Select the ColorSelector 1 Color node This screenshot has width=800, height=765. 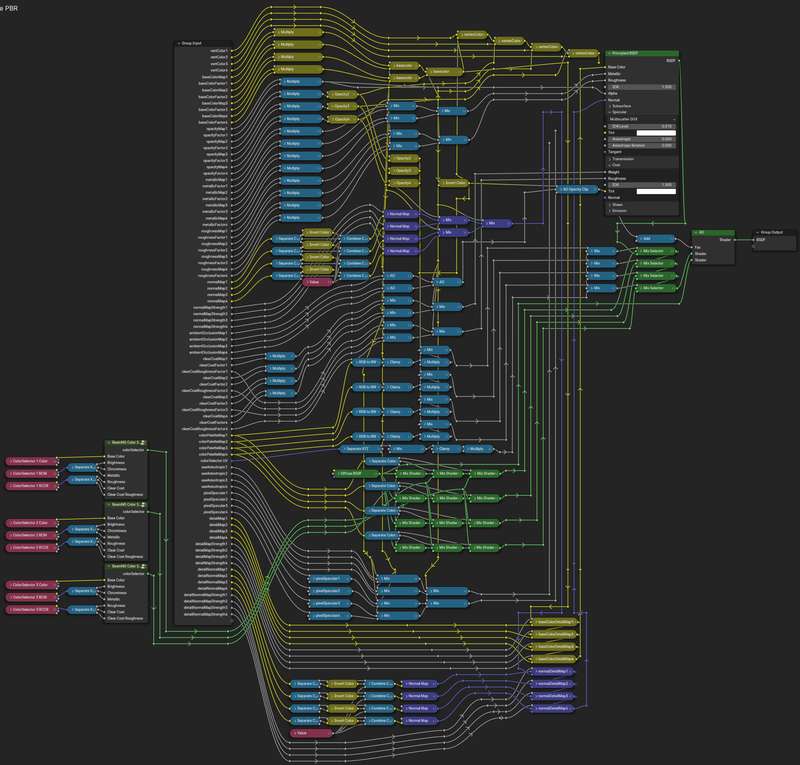point(32,461)
